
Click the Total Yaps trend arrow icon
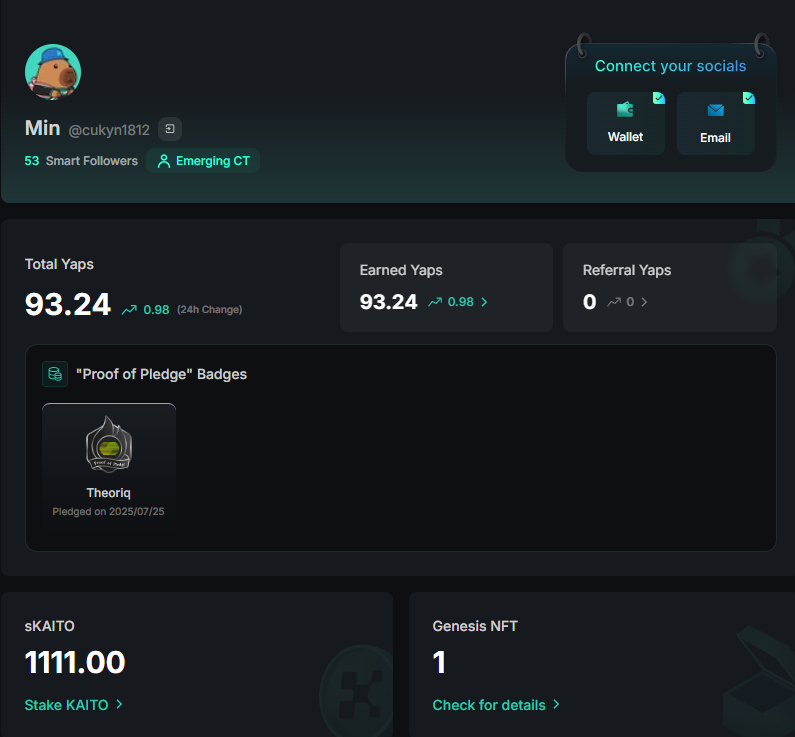[x=129, y=309]
